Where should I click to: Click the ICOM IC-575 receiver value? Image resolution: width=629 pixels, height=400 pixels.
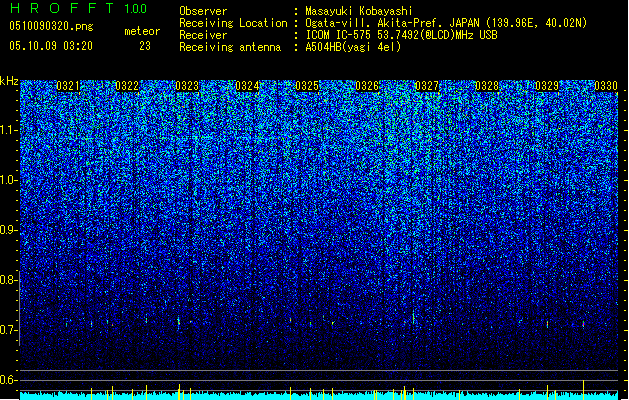point(401,35)
